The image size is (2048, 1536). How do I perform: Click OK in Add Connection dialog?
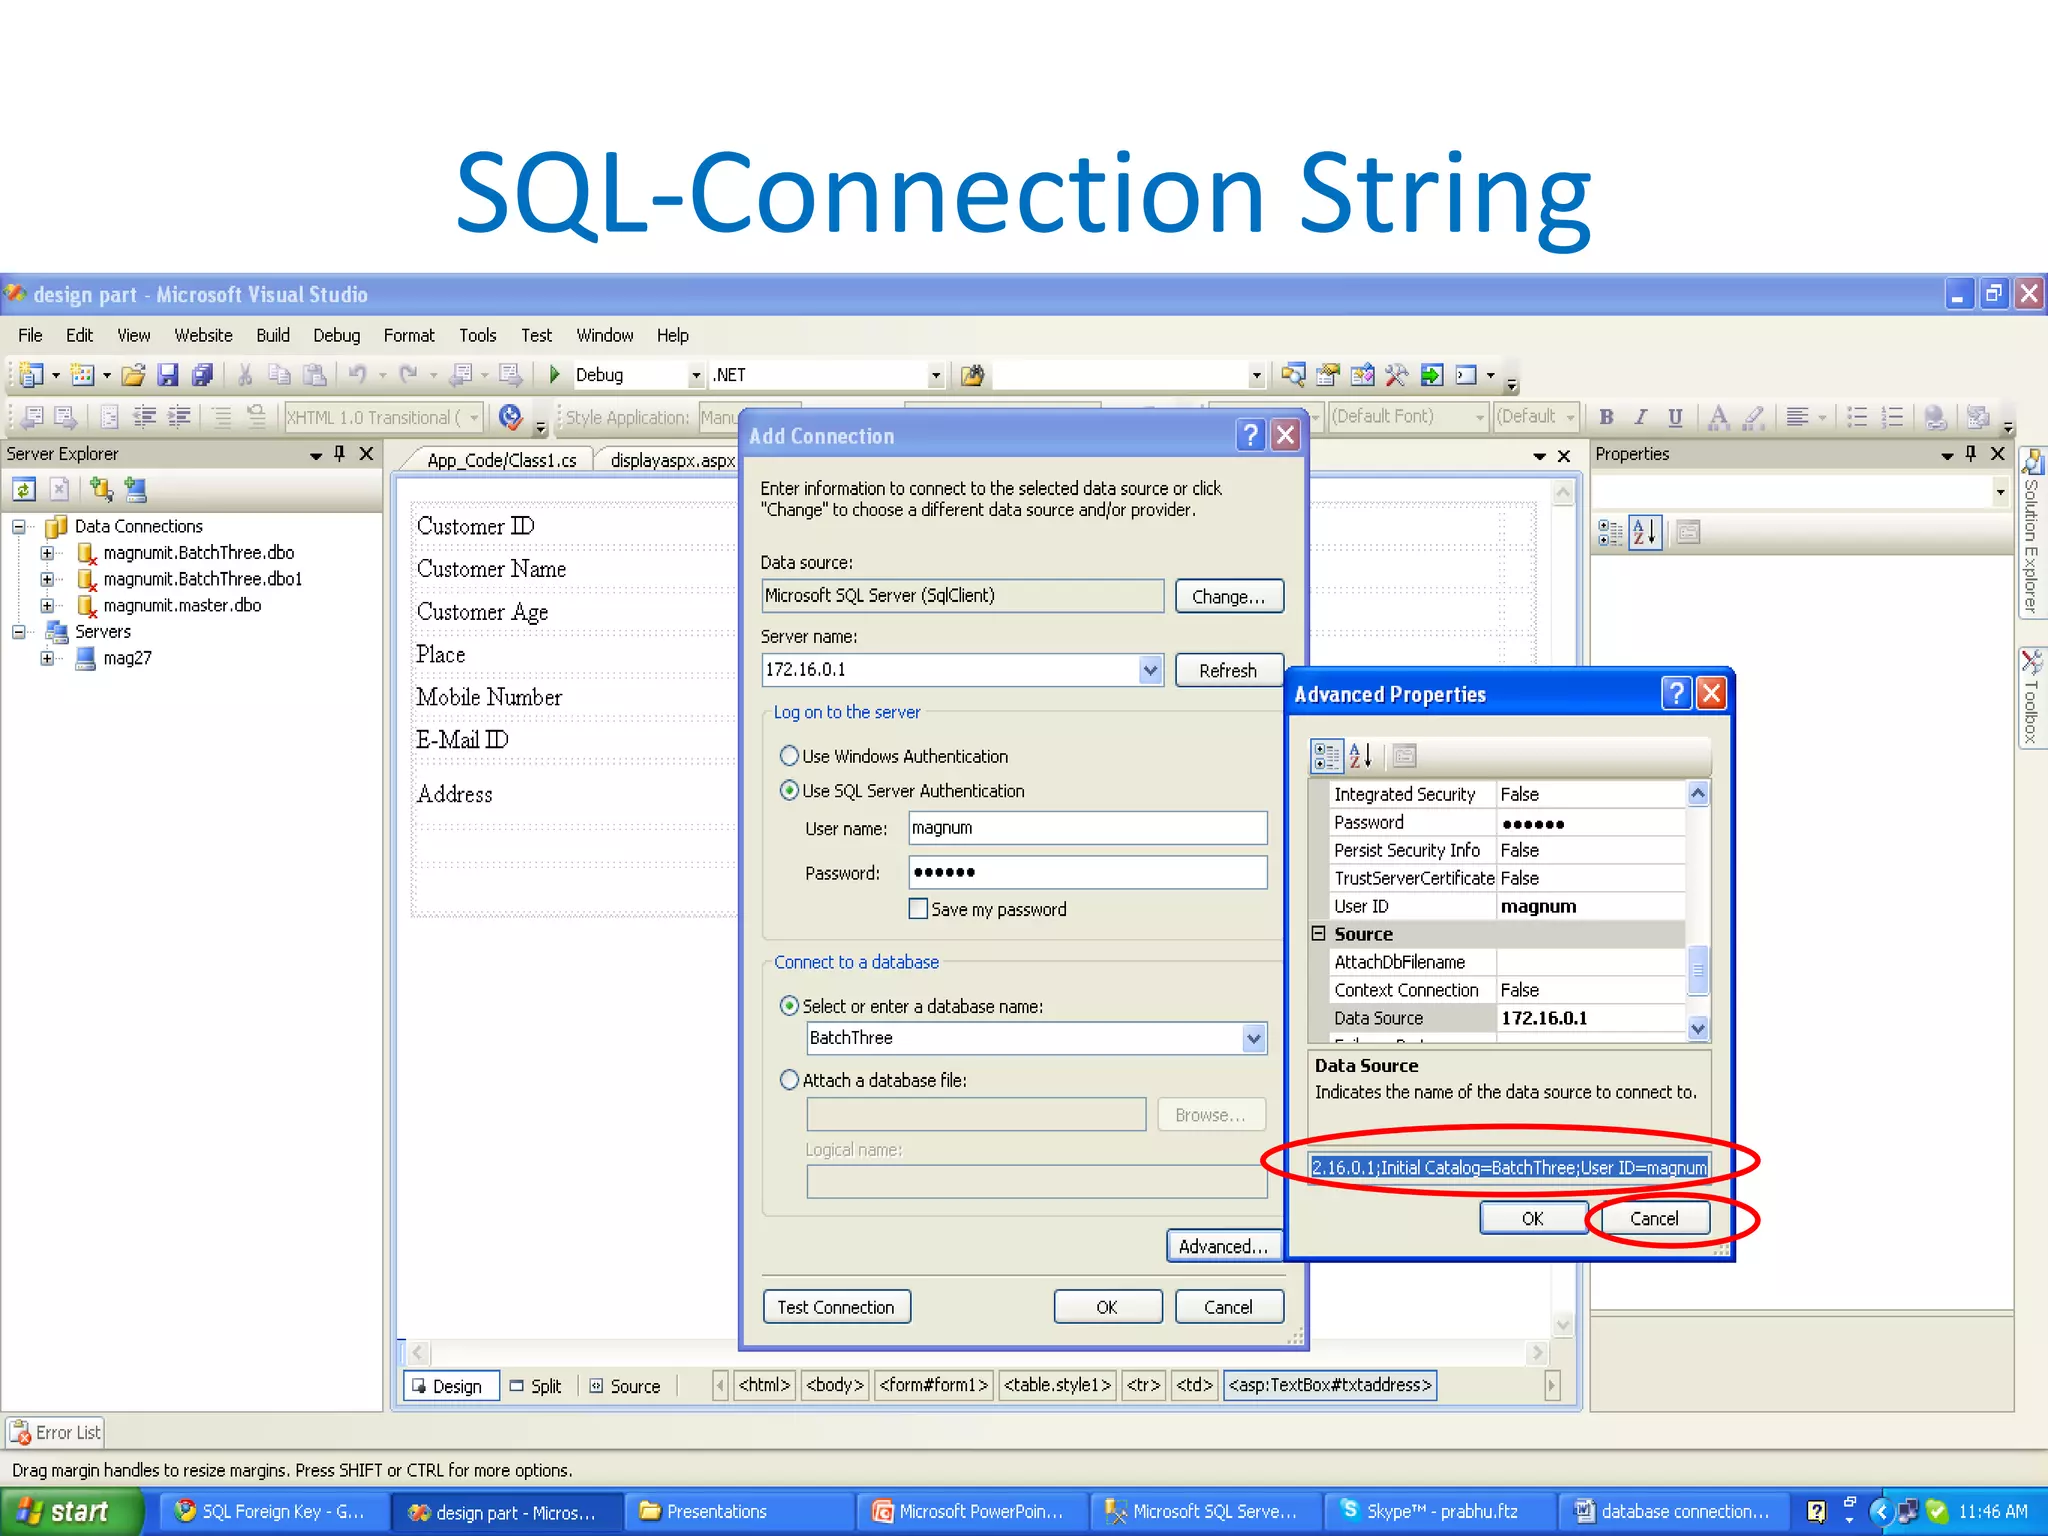coord(1107,1307)
